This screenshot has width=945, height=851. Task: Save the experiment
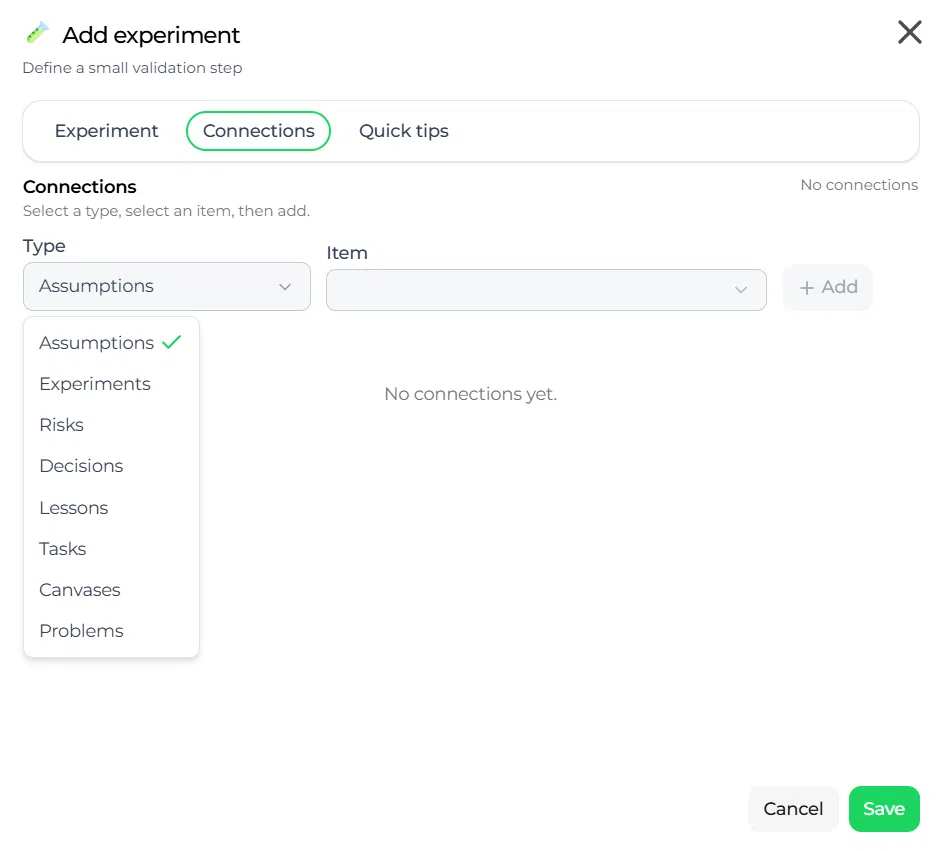(x=884, y=809)
